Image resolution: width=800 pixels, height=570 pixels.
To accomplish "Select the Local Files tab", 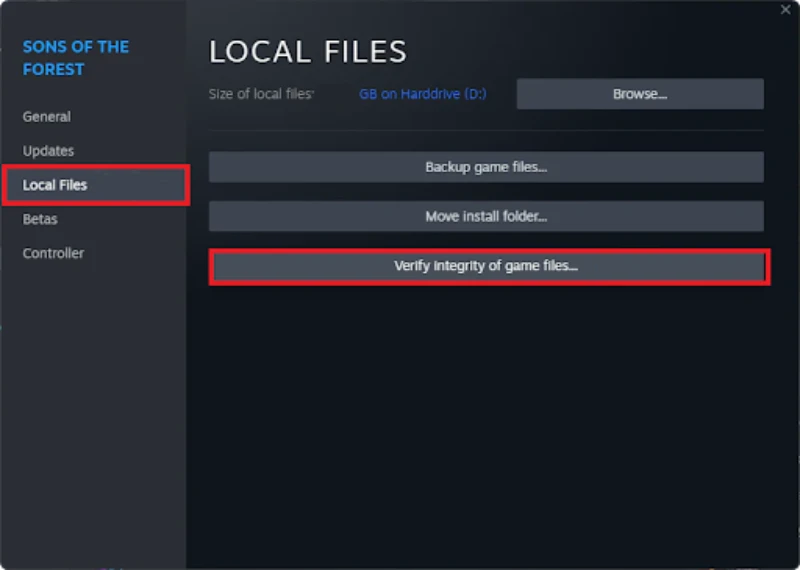I will (x=95, y=185).
